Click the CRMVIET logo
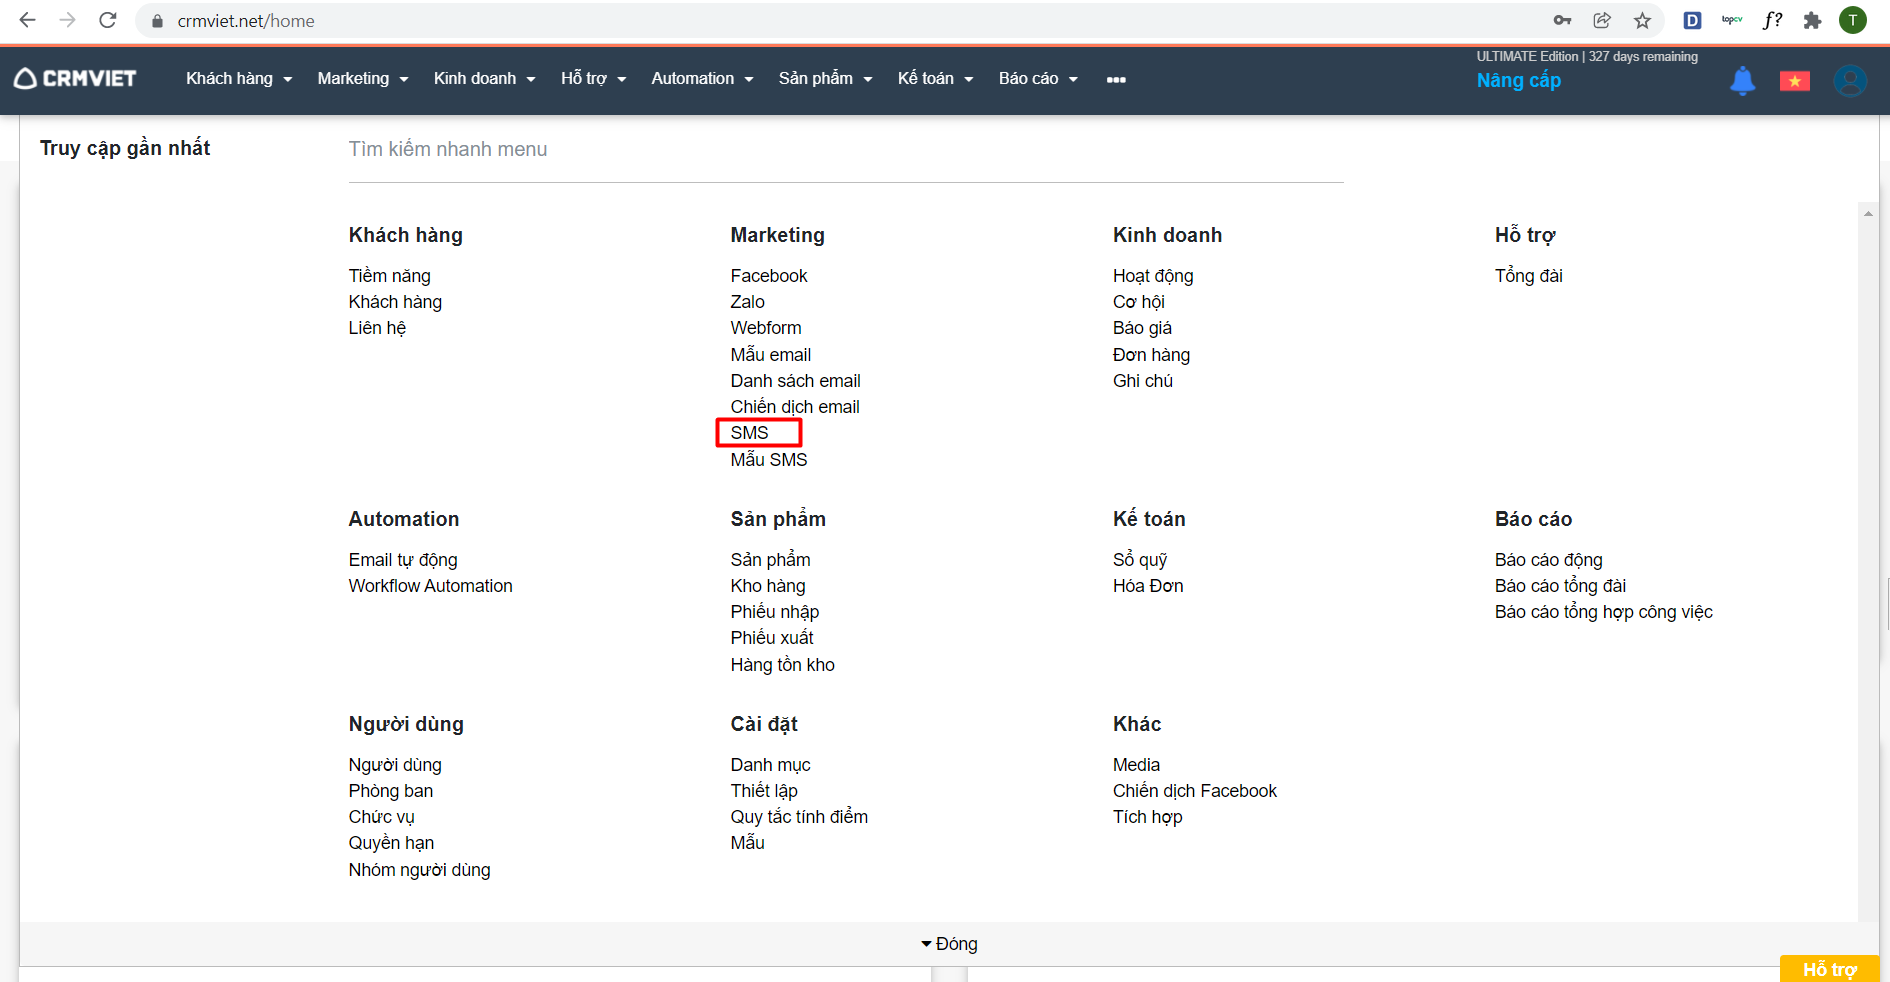This screenshot has height=982, width=1890. click(x=75, y=79)
